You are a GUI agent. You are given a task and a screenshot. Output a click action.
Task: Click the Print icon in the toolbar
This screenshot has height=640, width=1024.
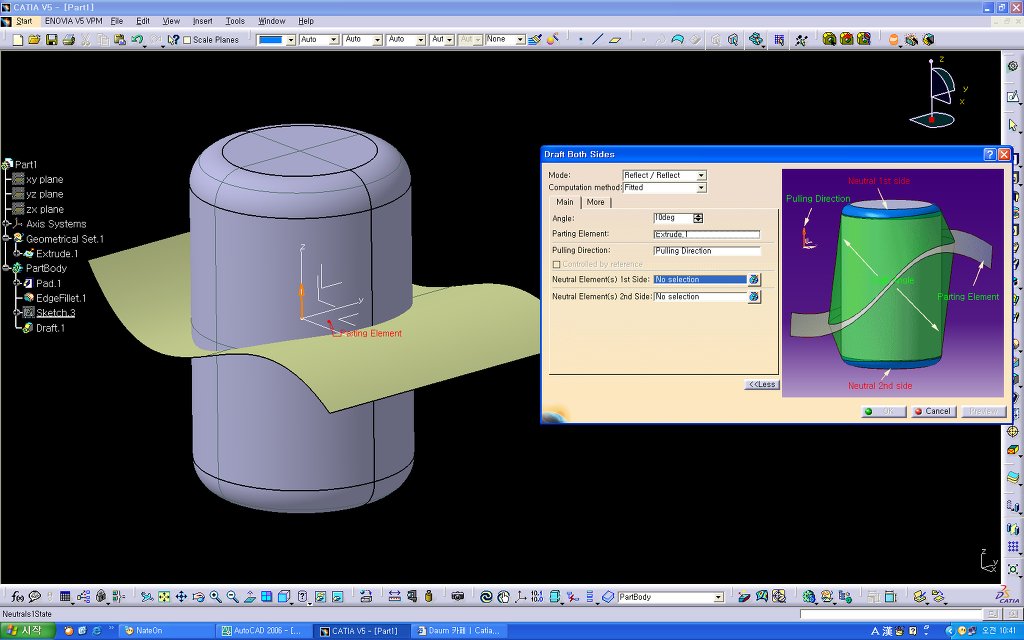(x=68, y=40)
